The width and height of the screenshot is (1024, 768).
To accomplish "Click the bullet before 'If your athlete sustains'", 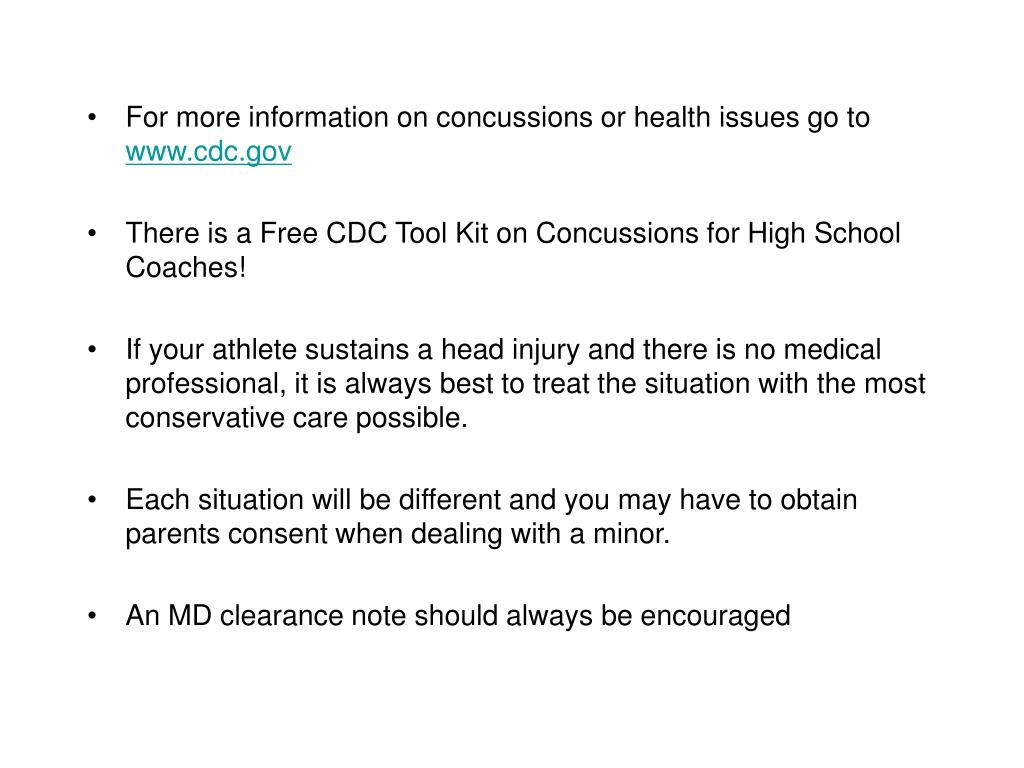I will 92,349.
